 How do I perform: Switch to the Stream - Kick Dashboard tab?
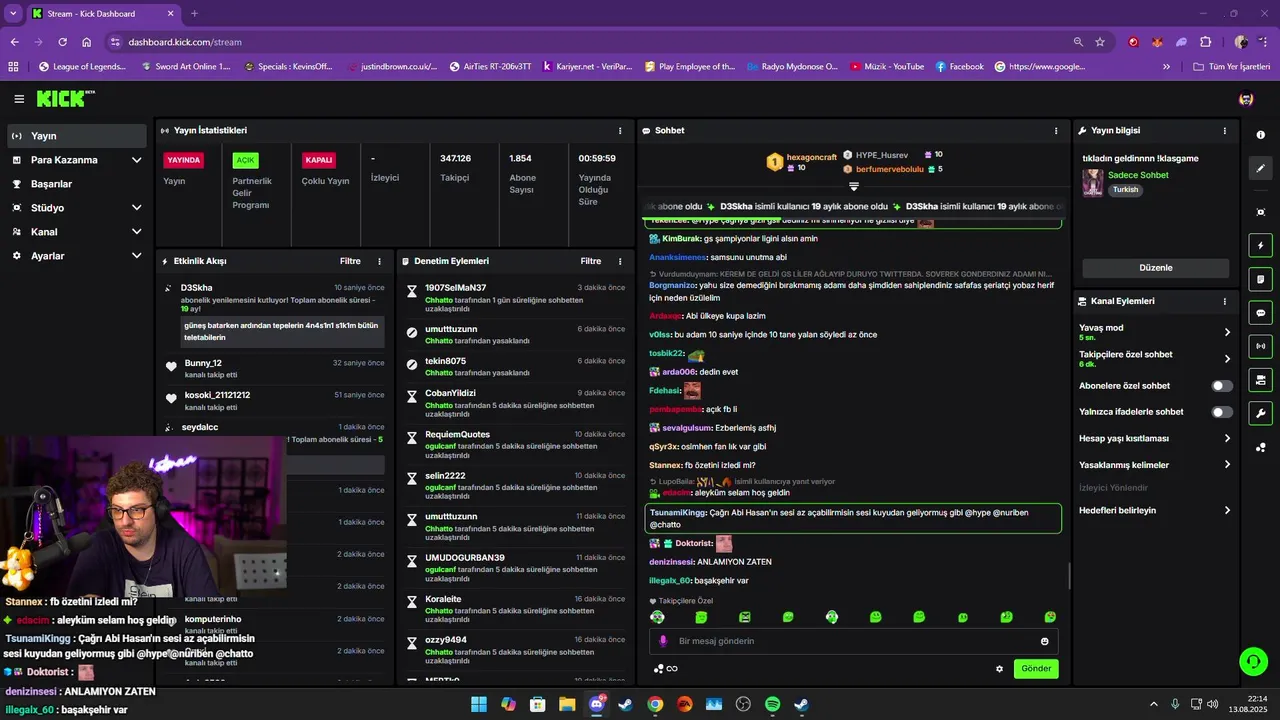[103, 14]
